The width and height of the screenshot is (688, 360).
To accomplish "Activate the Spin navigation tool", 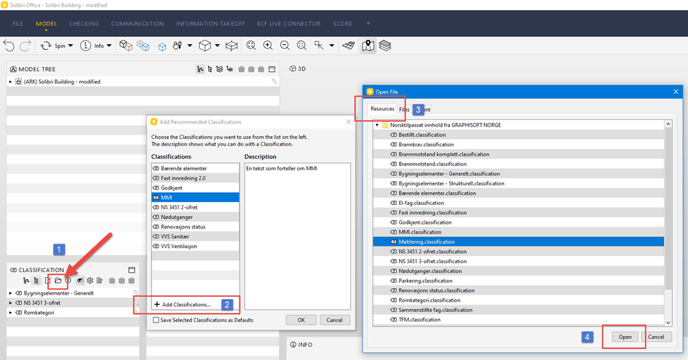I will tap(53, 46).
